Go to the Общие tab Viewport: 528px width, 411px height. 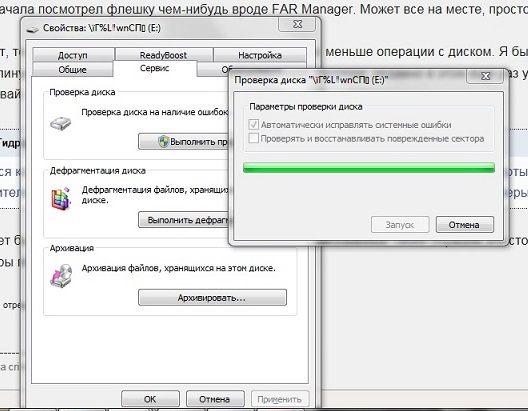(x=72, y=69)
